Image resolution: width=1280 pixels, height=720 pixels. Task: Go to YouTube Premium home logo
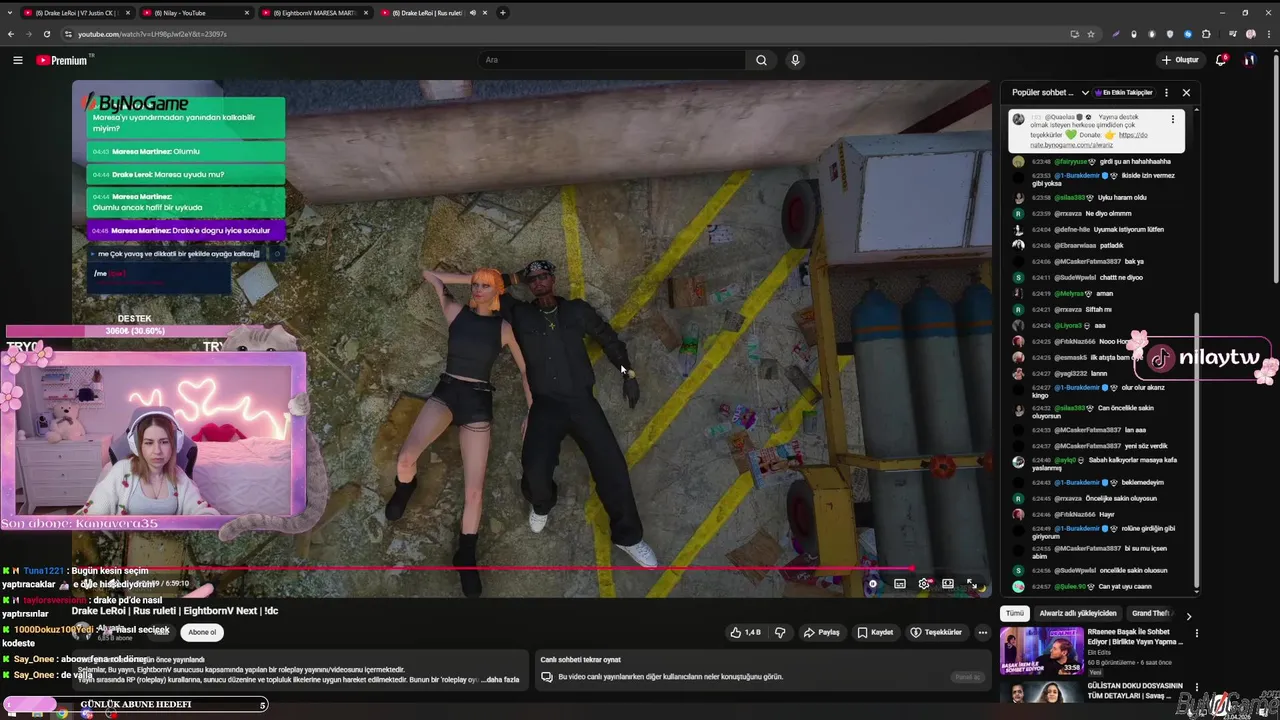click(62, 60)
